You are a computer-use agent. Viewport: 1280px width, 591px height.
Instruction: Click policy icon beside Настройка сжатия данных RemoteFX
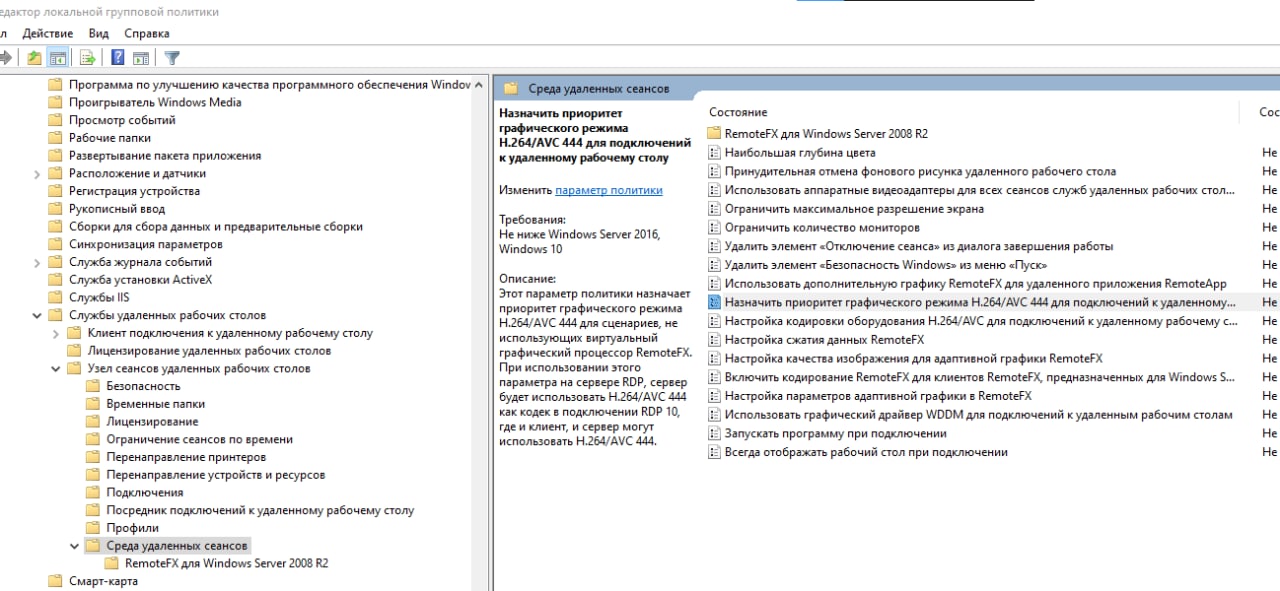click(714, 340)
